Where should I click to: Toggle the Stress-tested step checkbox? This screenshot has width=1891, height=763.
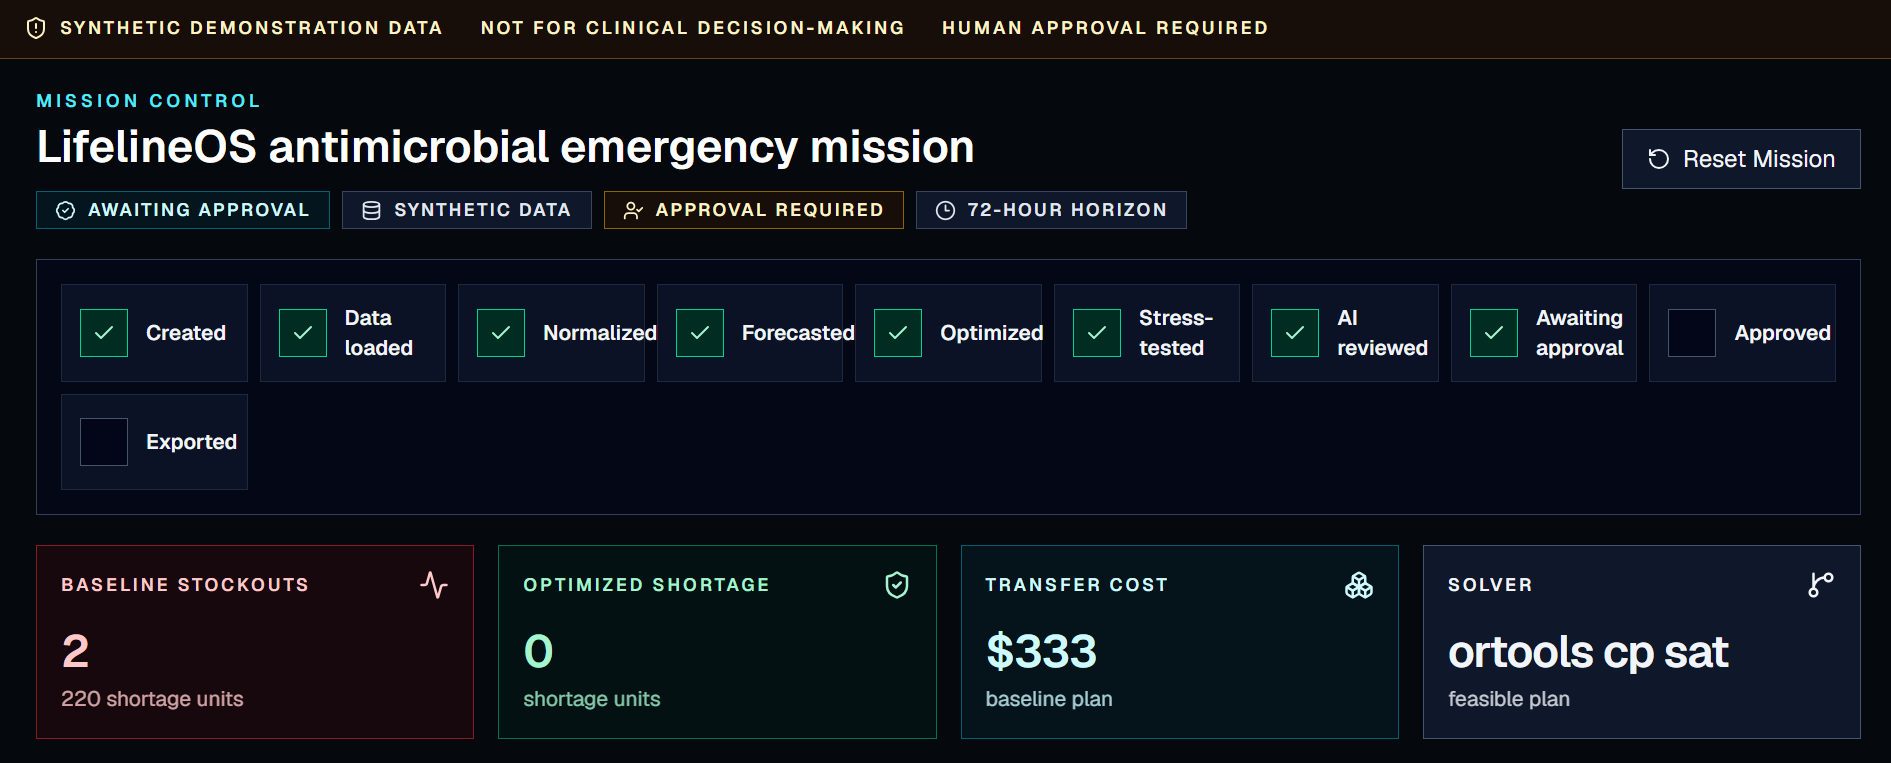point(1097,333)
